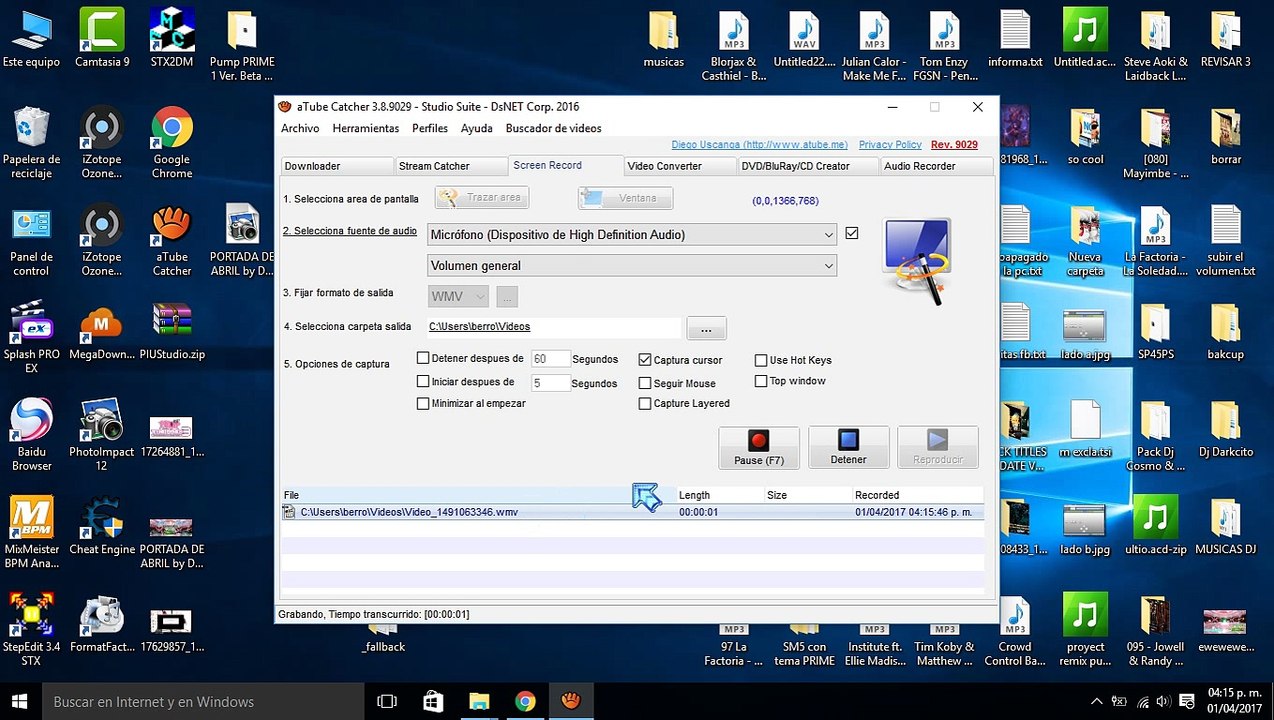Open MegaDownloader desktop shortcut
The width and height of the screenshot is (1274, 720).
pos(102,332)
